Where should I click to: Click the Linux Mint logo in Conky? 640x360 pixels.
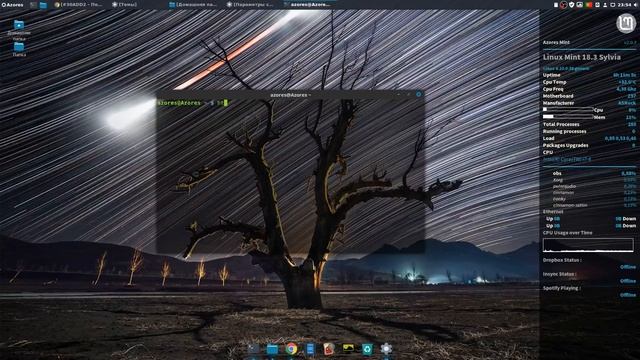[626, 23]
